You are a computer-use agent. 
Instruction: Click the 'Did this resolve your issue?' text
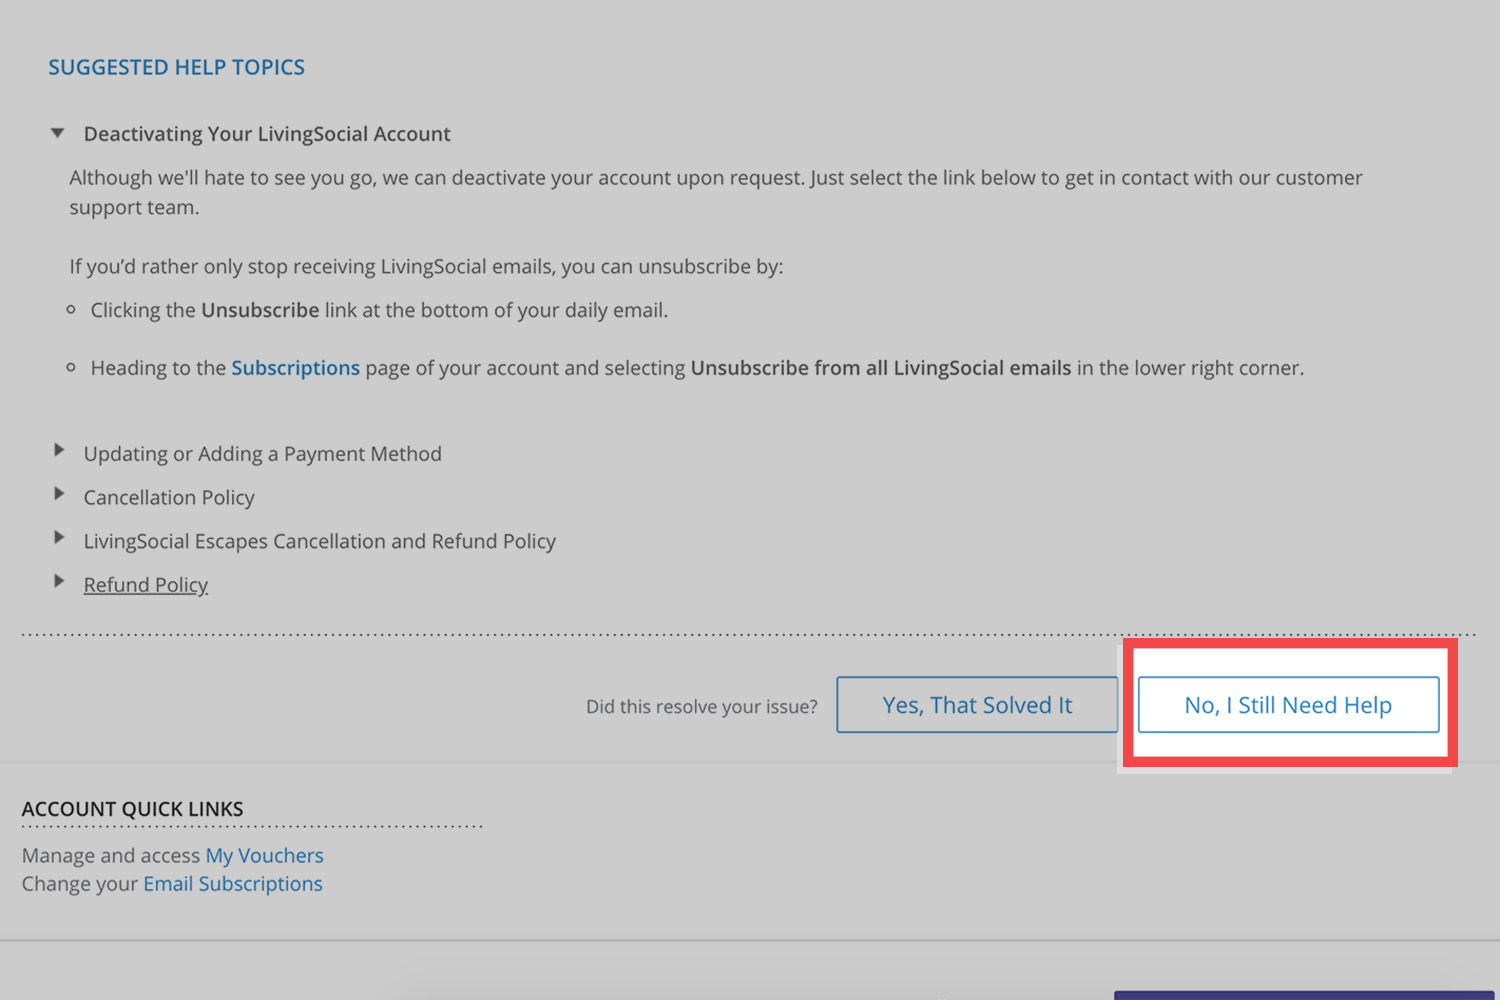[x=702, y=707]
